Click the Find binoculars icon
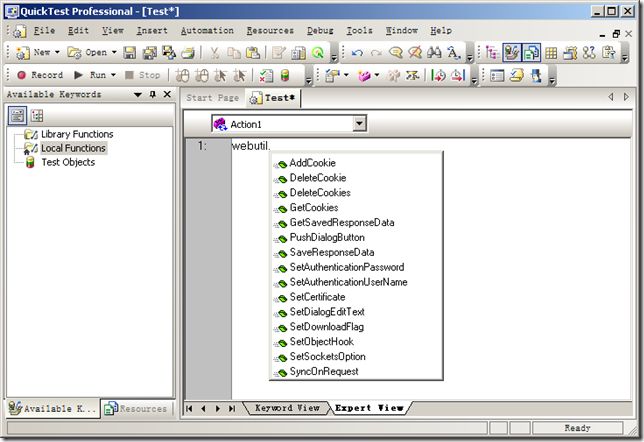 click(x=434, y=53)
